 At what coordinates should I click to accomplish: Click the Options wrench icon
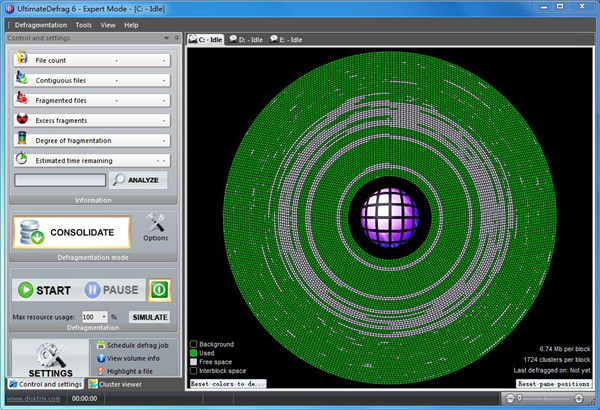[x=155, y=222]
